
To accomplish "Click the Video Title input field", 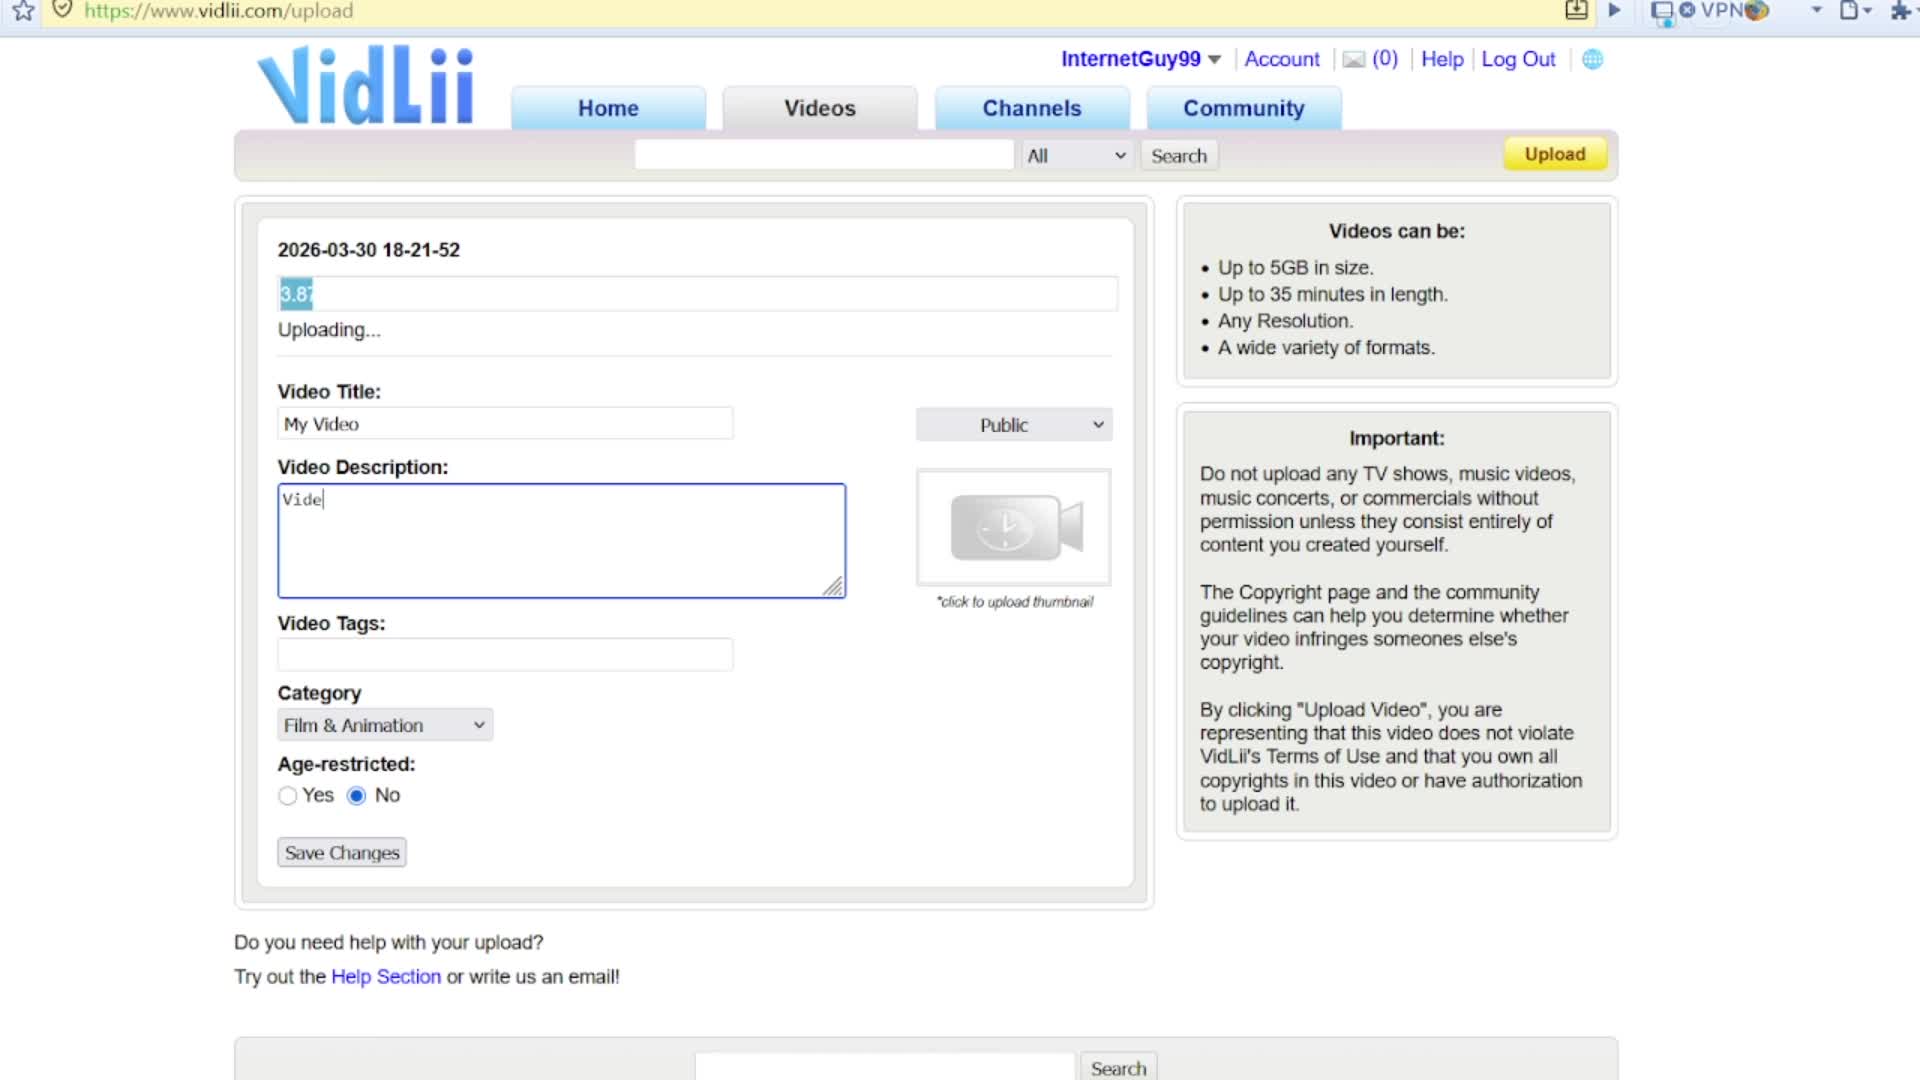I will [505, 424].
